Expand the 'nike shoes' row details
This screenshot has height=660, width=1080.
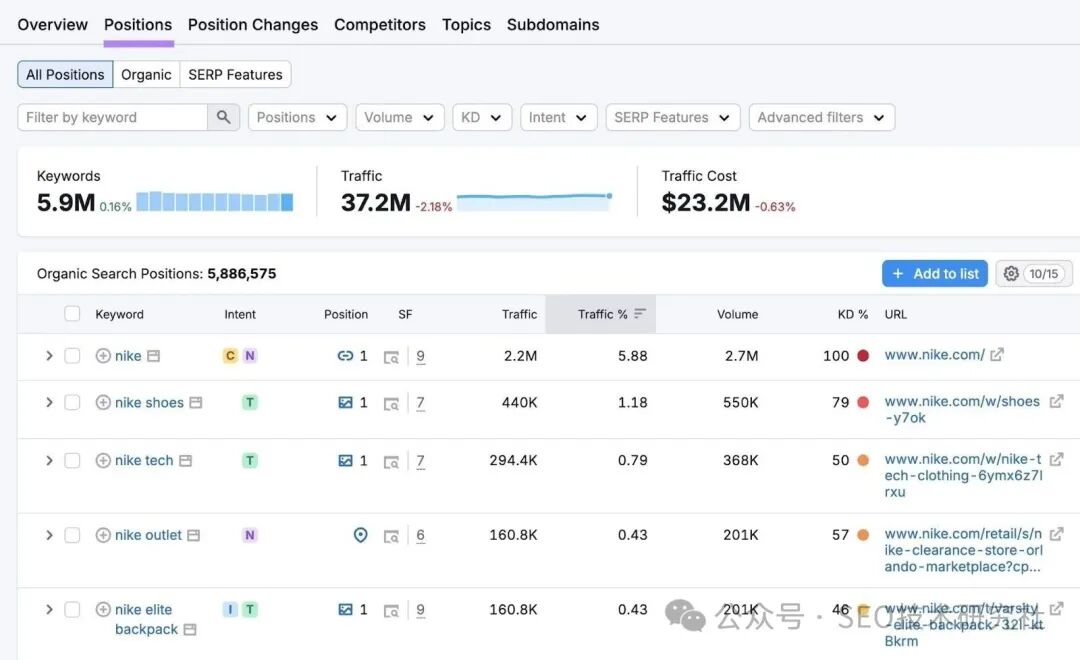(x=48, y=403)
